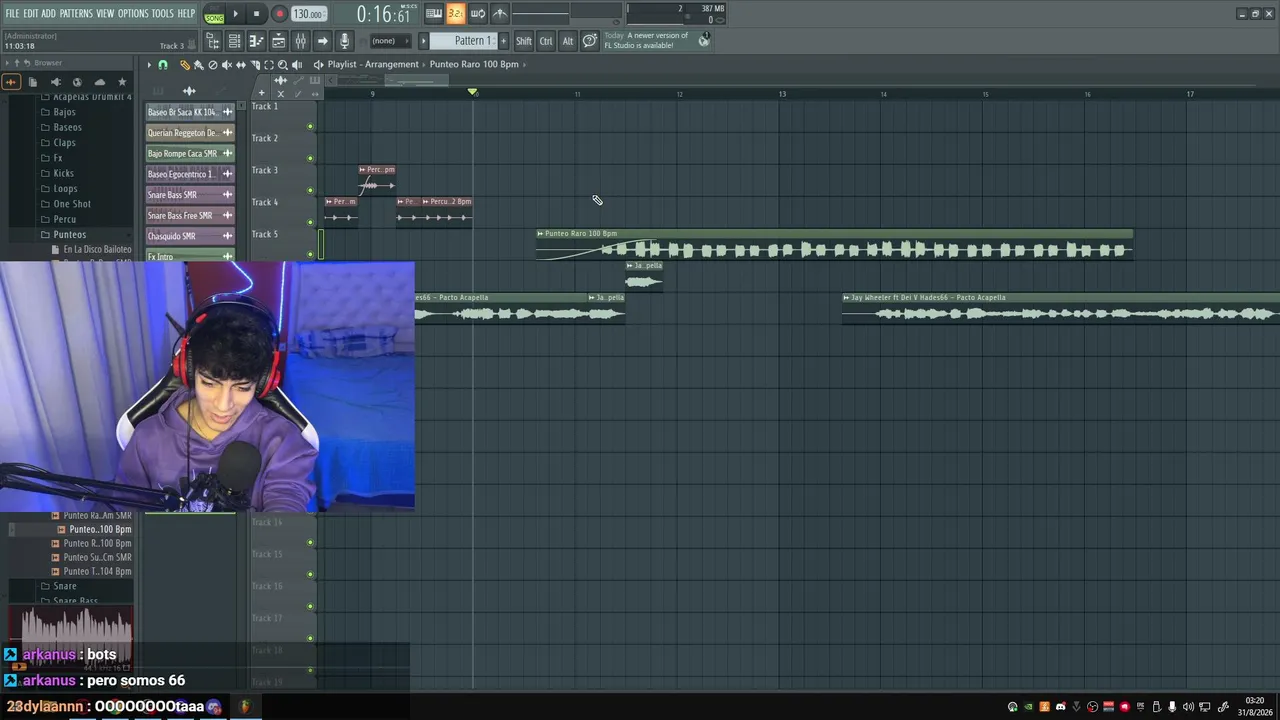The image size is (1280, 720).
Task: Arm recording with the Record button
Action: [279, 14]
